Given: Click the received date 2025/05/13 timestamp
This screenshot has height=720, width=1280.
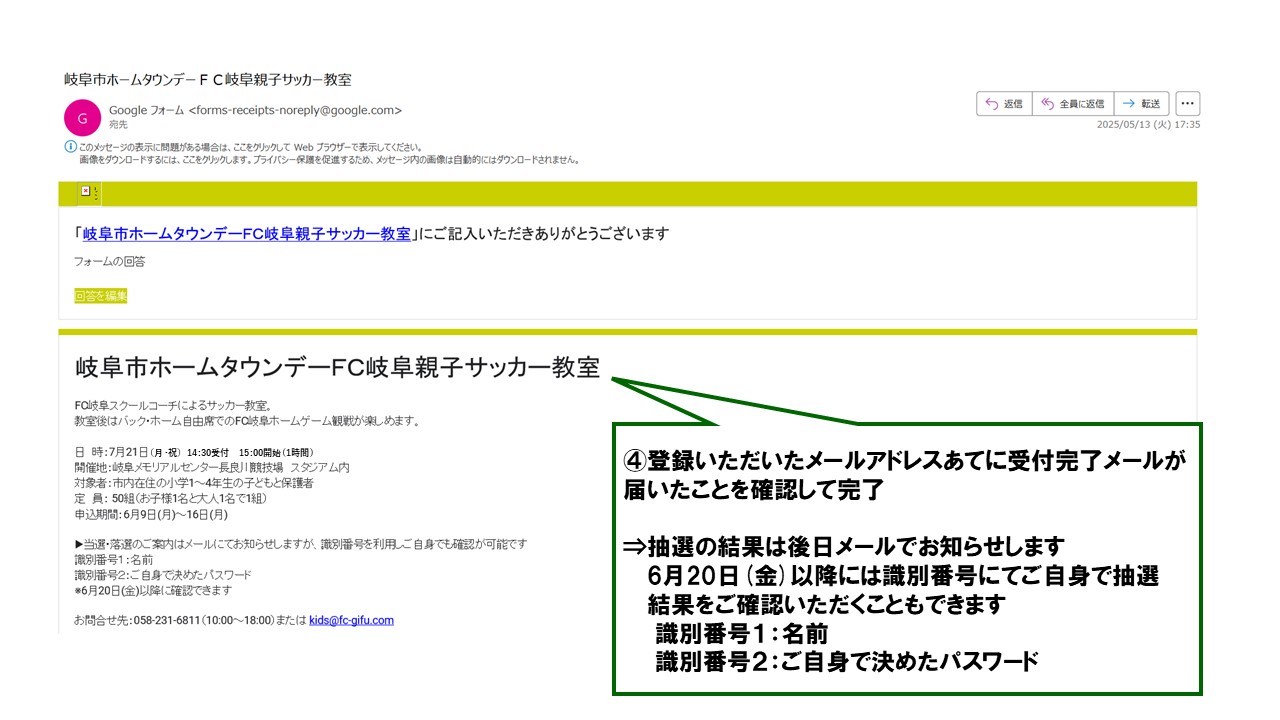Looking at the screenshot, I should click(x=1148, y=125).
